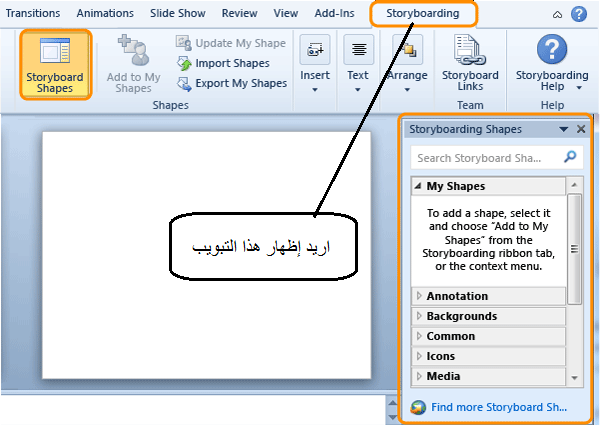Collapse the My Shapes category

[488, 186]
